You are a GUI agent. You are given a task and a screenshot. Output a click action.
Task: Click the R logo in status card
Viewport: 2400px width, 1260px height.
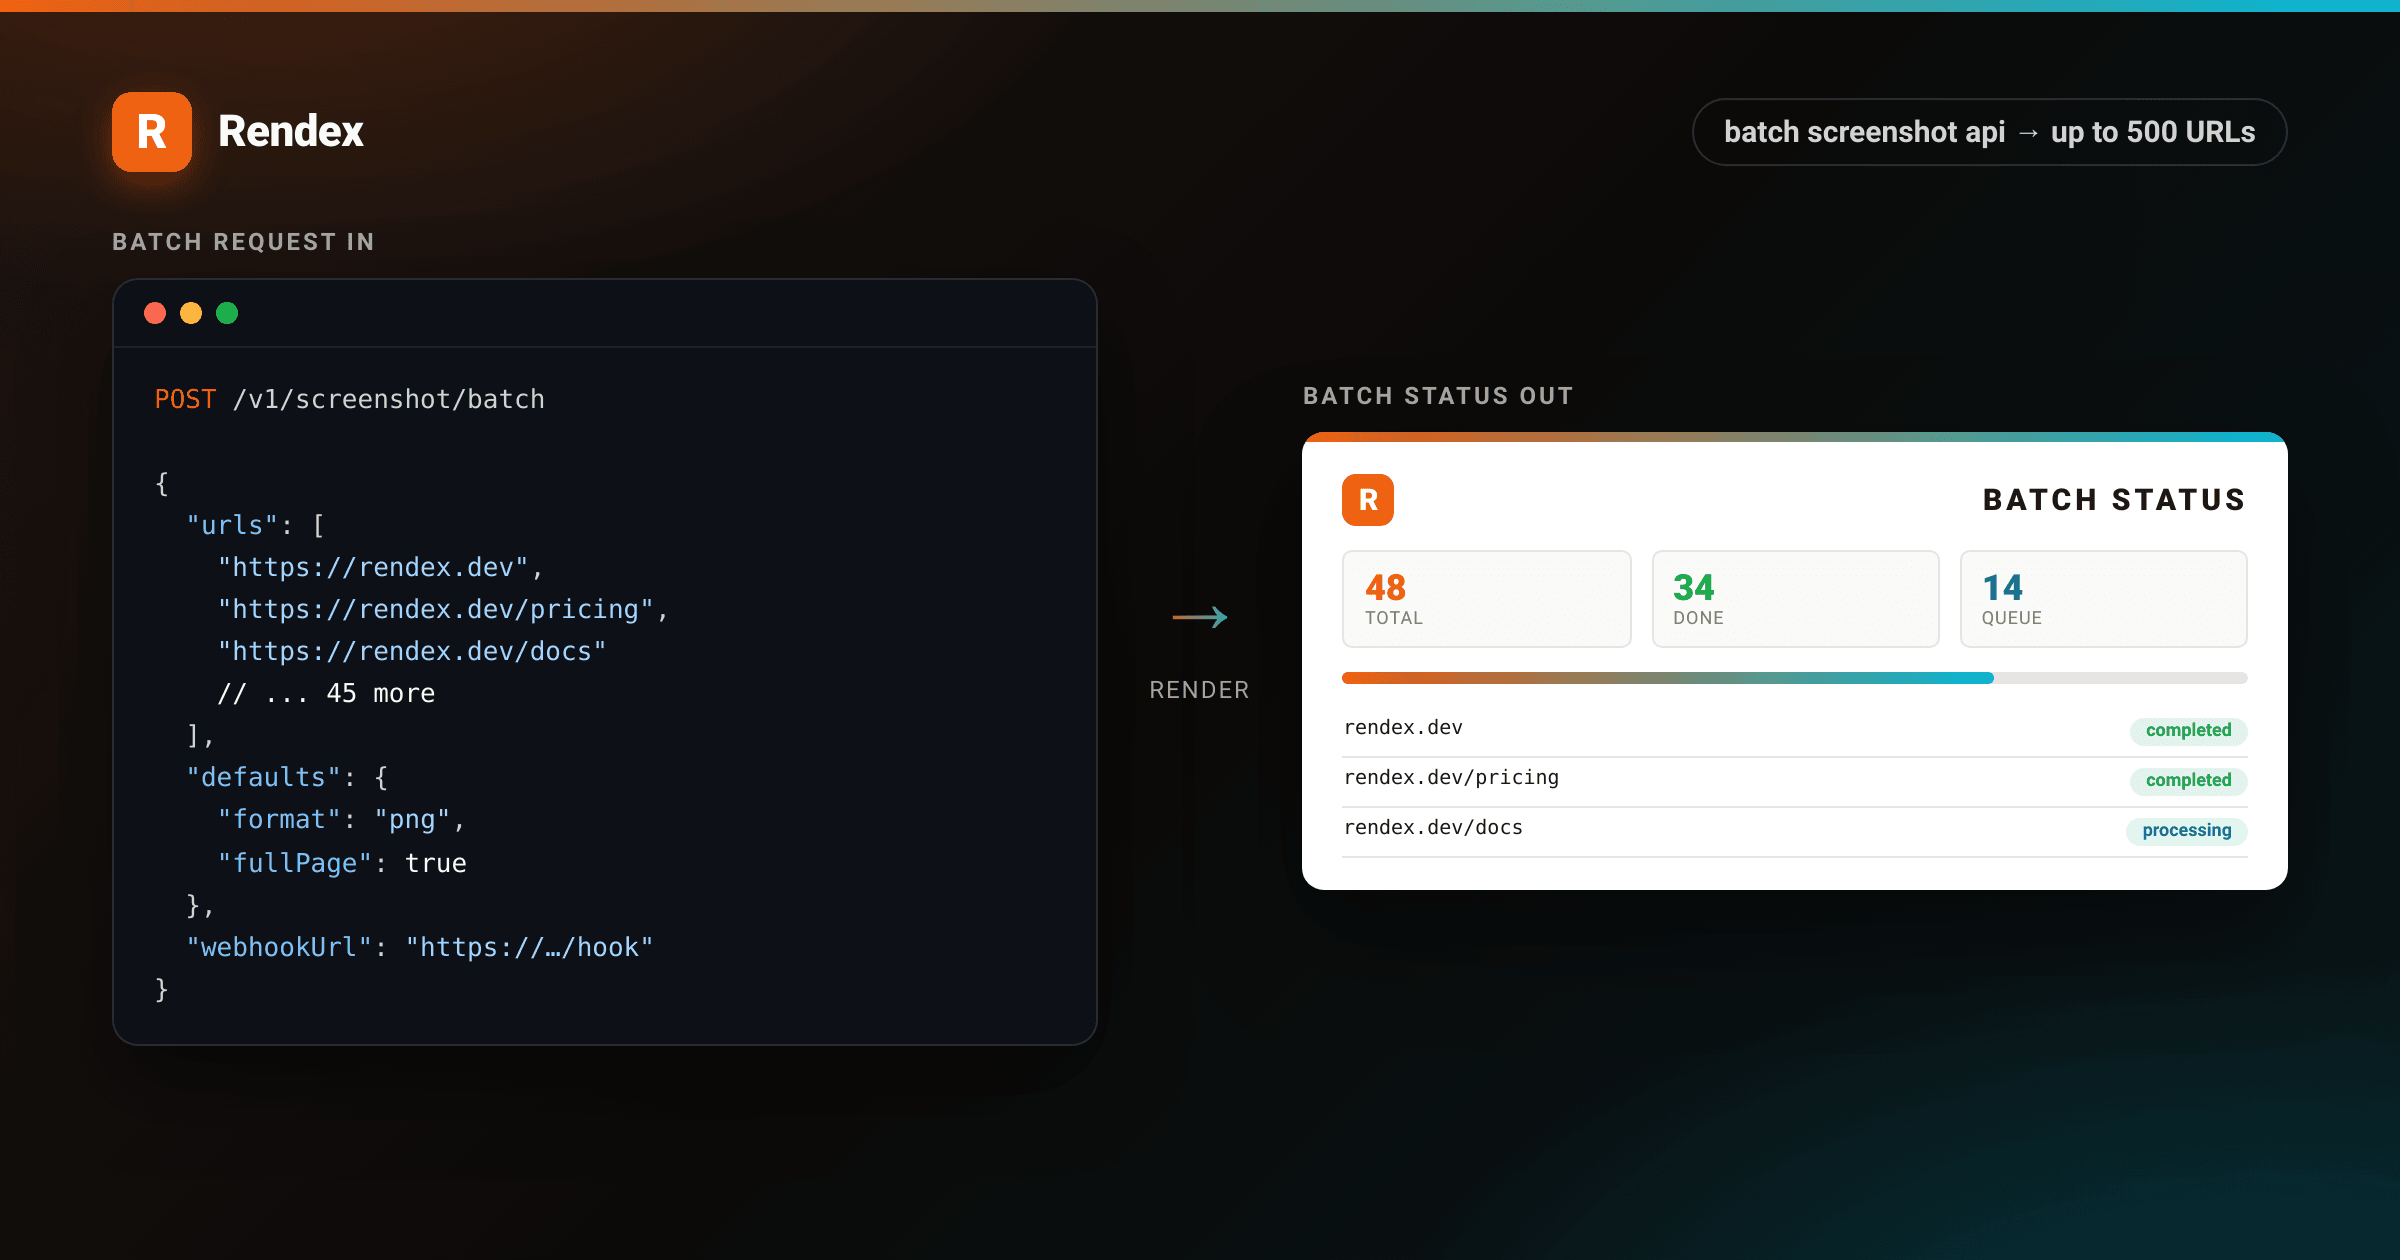click(1368, 500)
